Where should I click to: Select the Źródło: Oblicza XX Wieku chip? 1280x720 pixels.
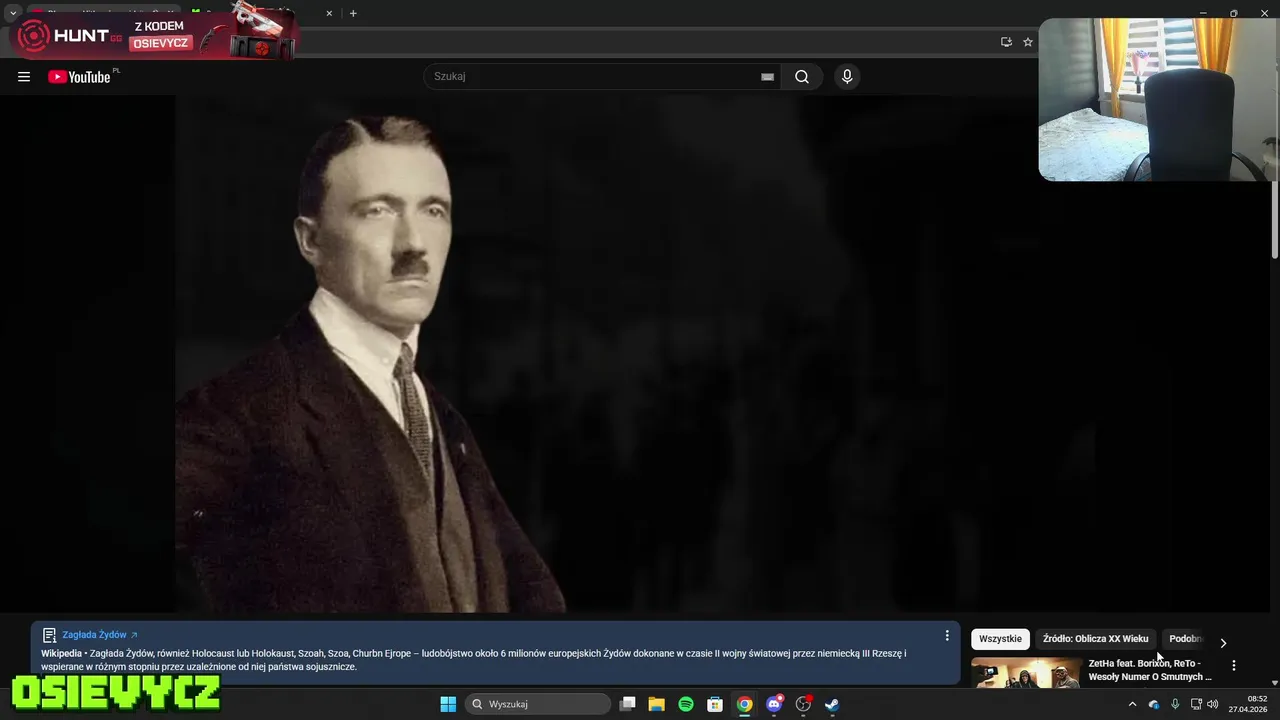[x=1095, y=639]
